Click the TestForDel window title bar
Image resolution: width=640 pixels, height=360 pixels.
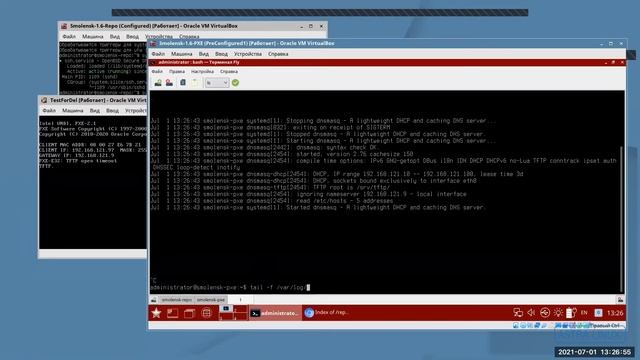pos(93,100)
